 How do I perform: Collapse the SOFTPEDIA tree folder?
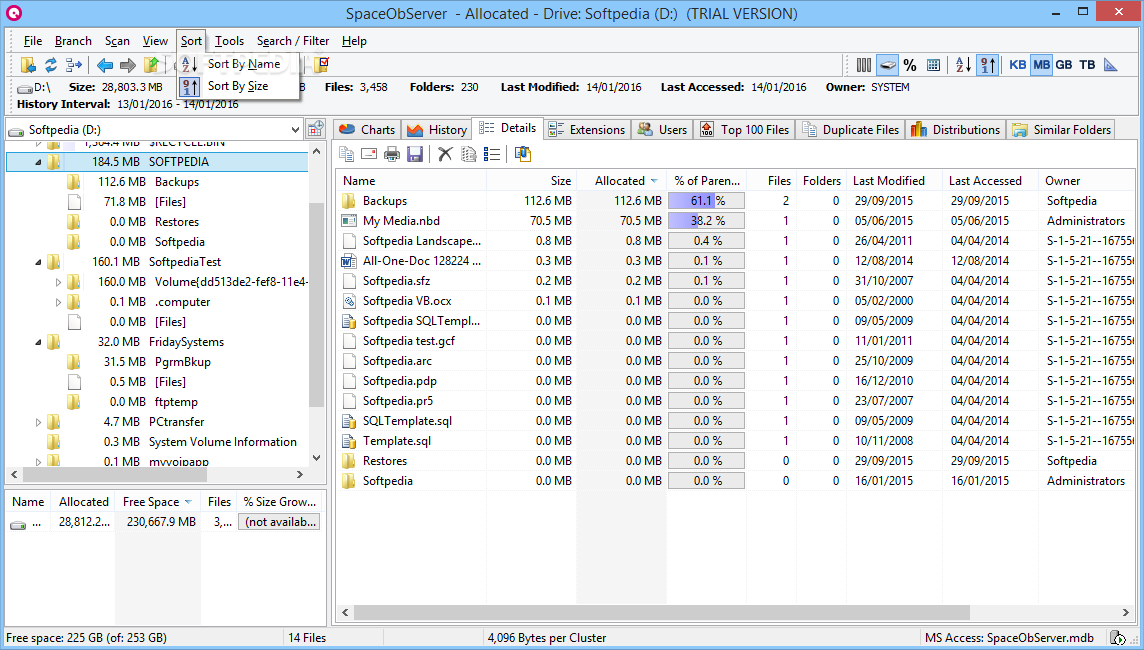pyautogui.click(x=38, y=162)
